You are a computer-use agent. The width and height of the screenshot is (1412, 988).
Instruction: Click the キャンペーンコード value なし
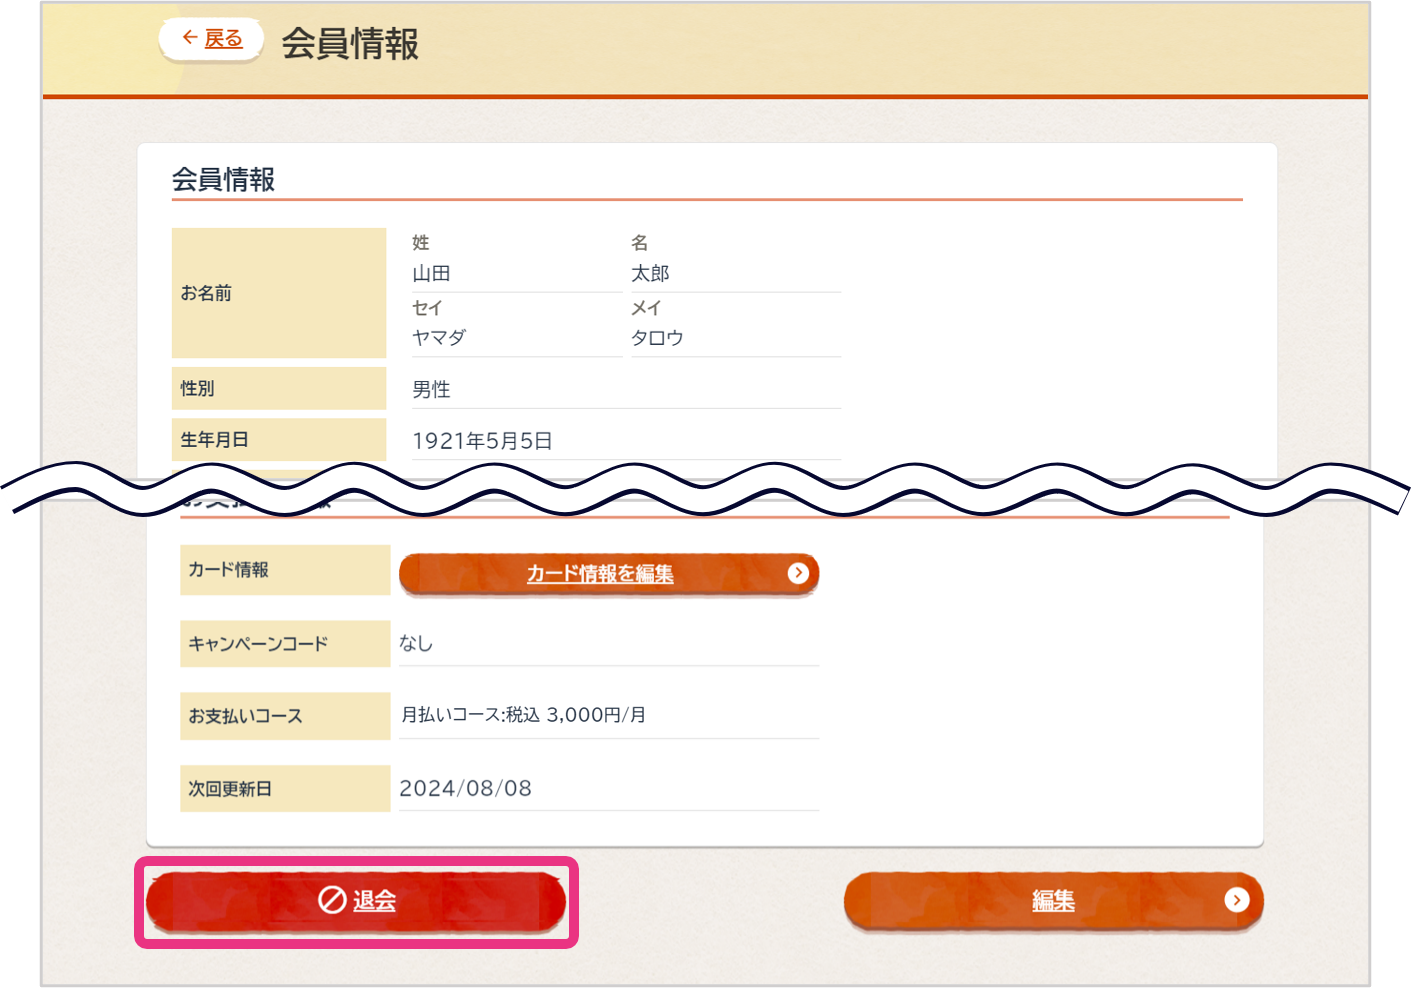416,644
